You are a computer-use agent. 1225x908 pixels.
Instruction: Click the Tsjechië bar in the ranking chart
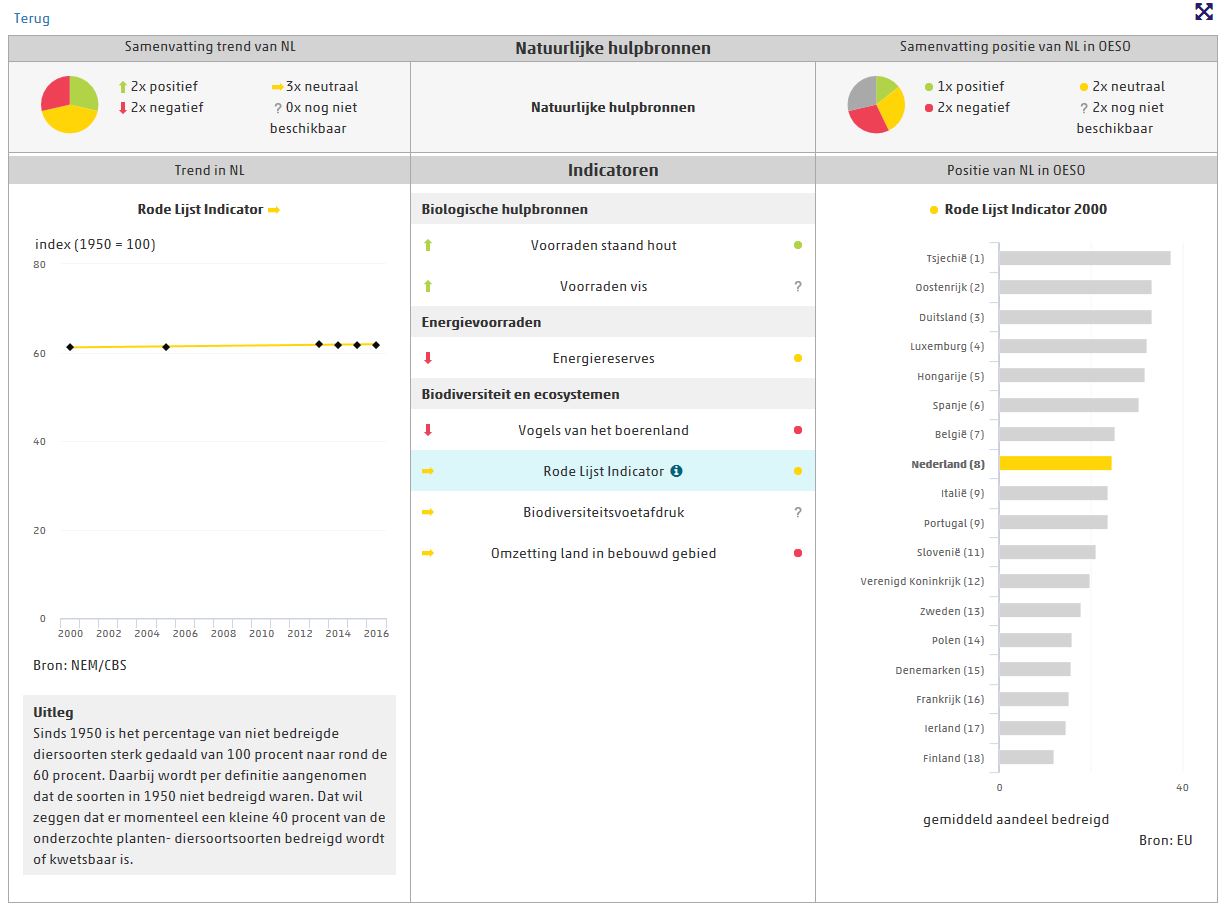[1084, 258]
